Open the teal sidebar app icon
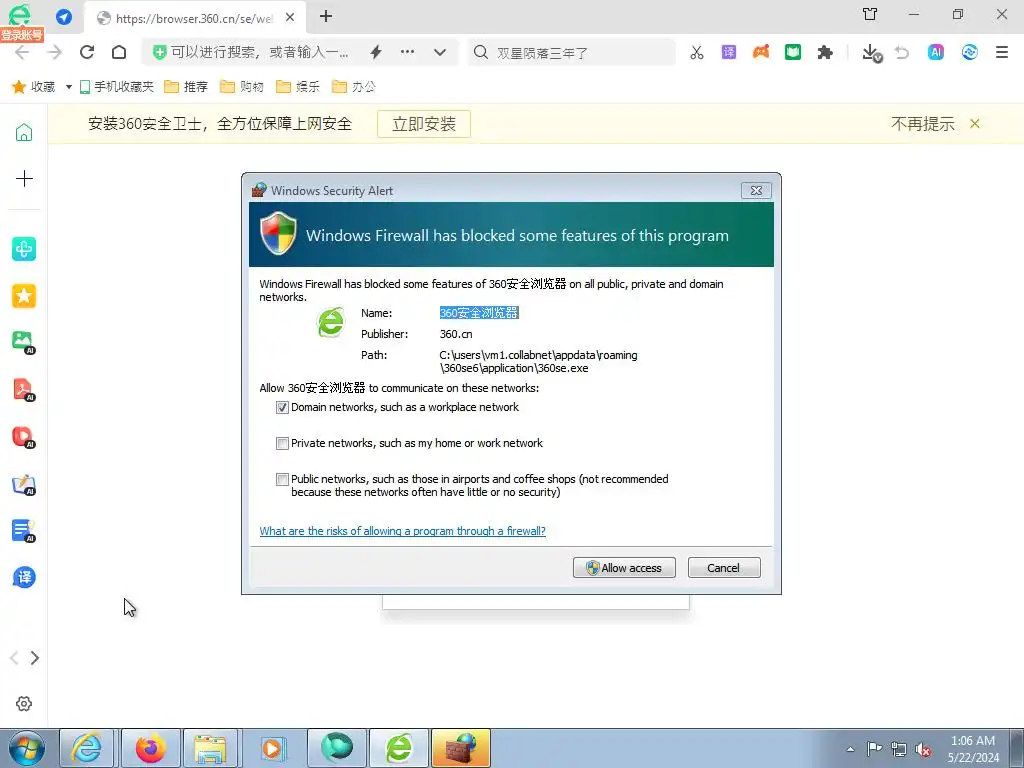1024x768 pixels. click(x=24, y=249)
